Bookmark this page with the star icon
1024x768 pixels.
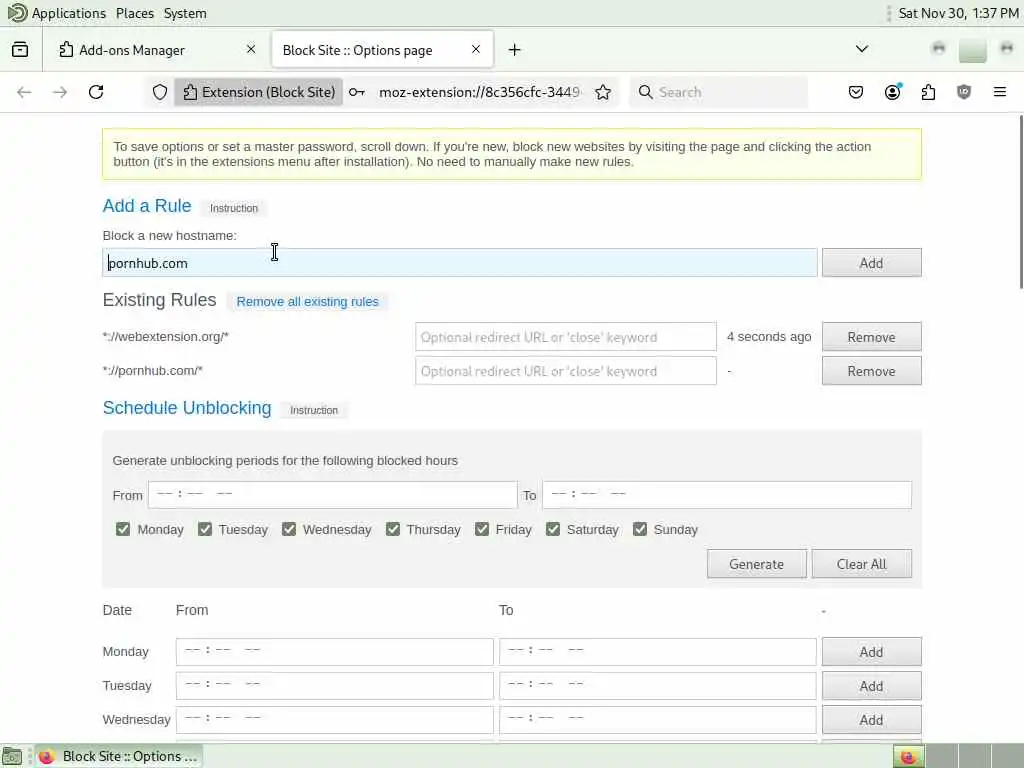click(x=603, y=92)
